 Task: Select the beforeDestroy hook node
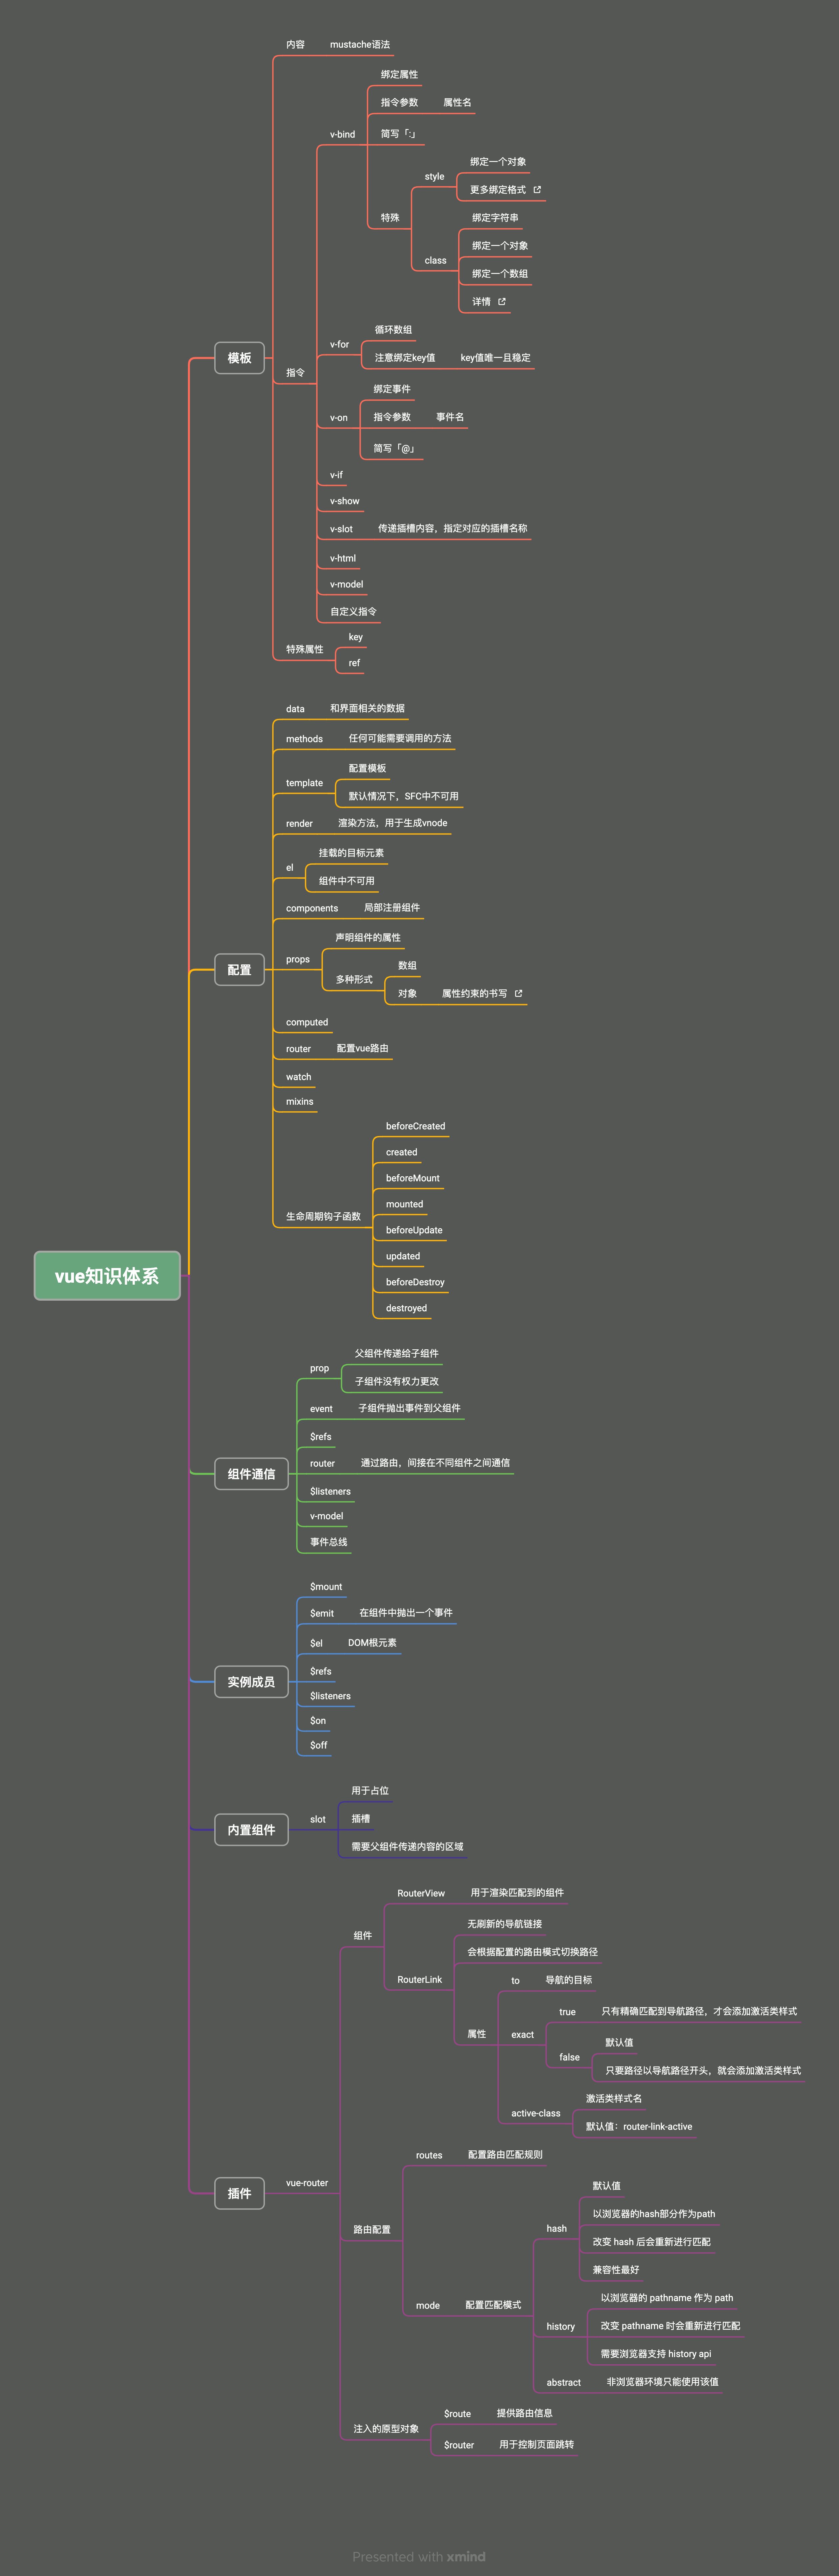tap(415, 1283)
